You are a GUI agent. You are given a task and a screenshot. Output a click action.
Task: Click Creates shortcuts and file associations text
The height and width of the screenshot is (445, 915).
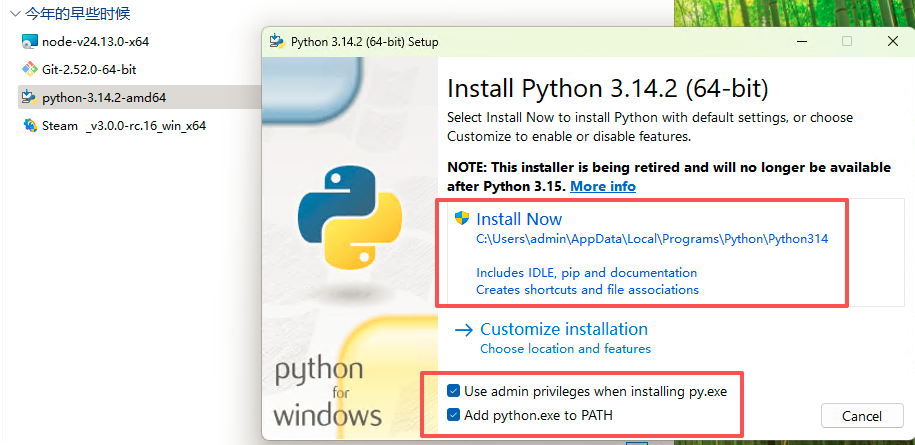pyautogui.click(x=588, y=289)
